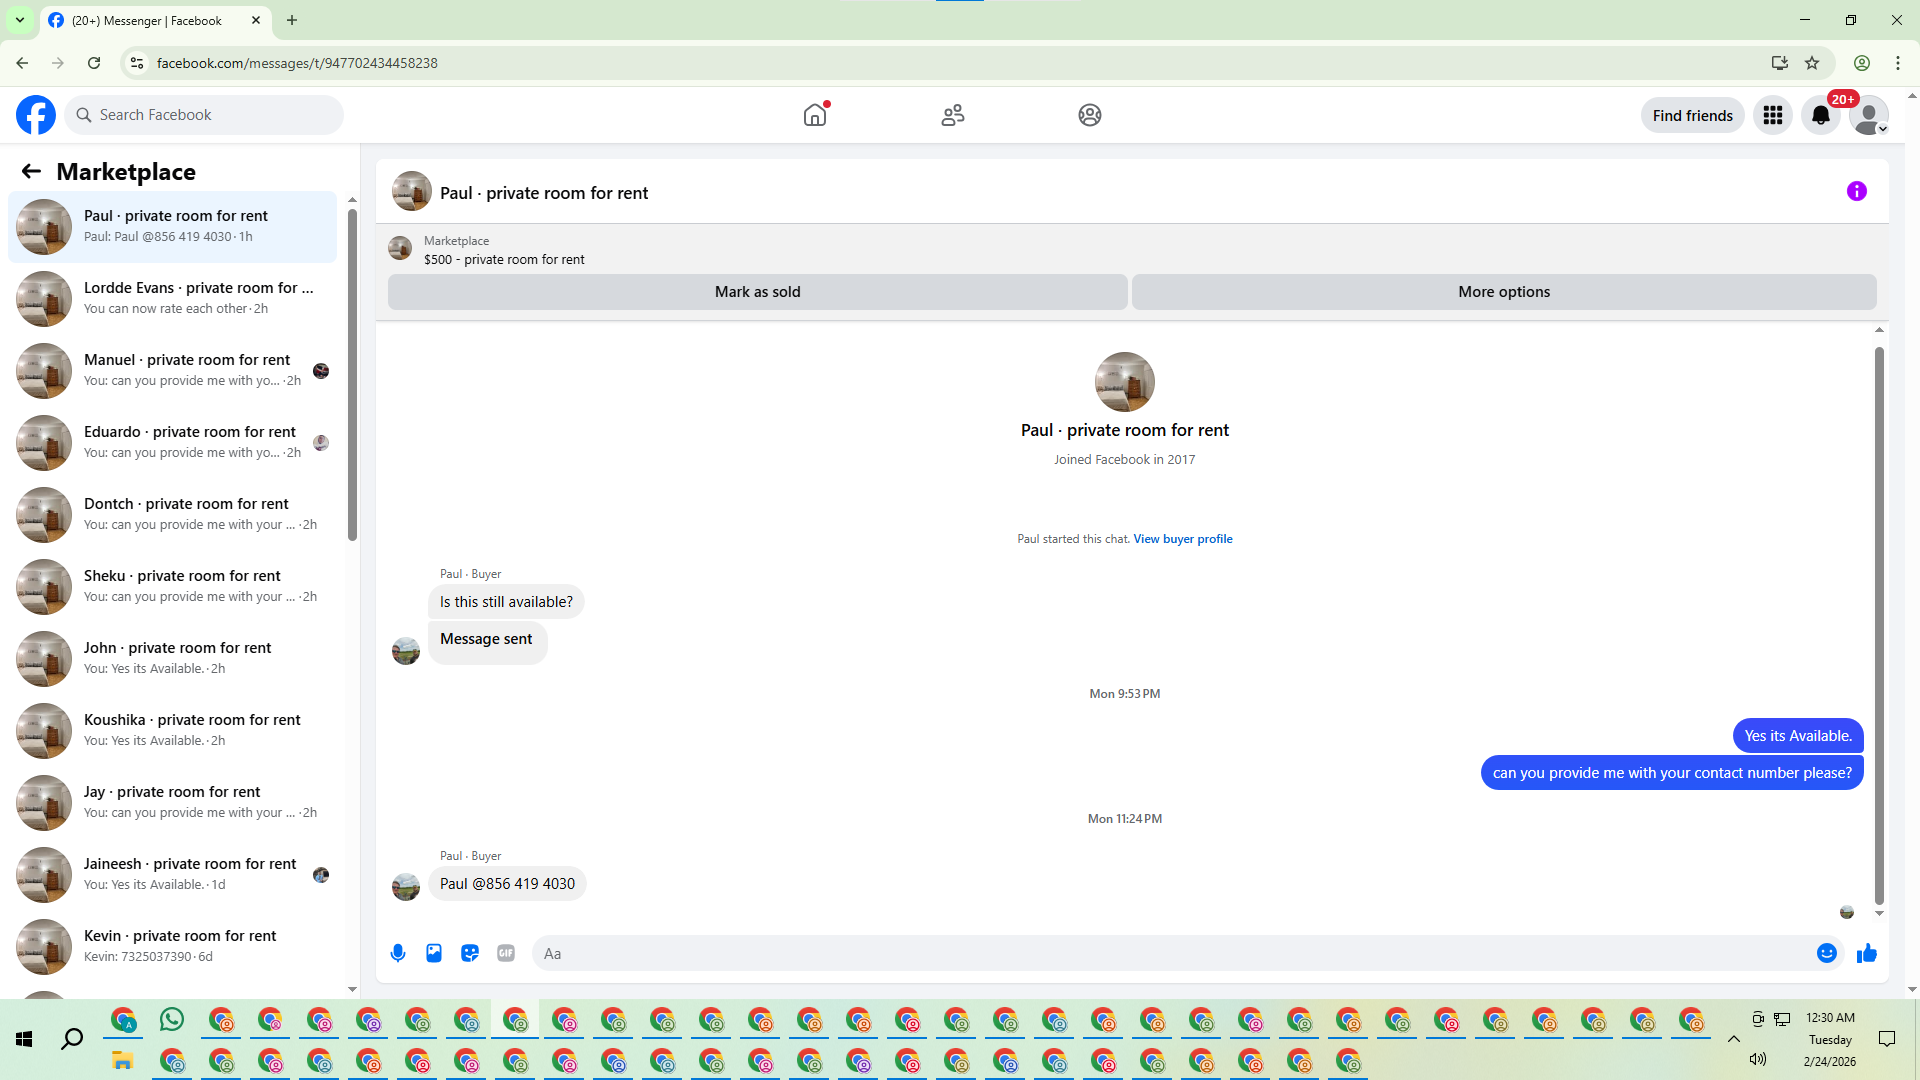This screenshot has width=1920, height=1080.
Task: Click the More options button
Action: pos(1503,292)
